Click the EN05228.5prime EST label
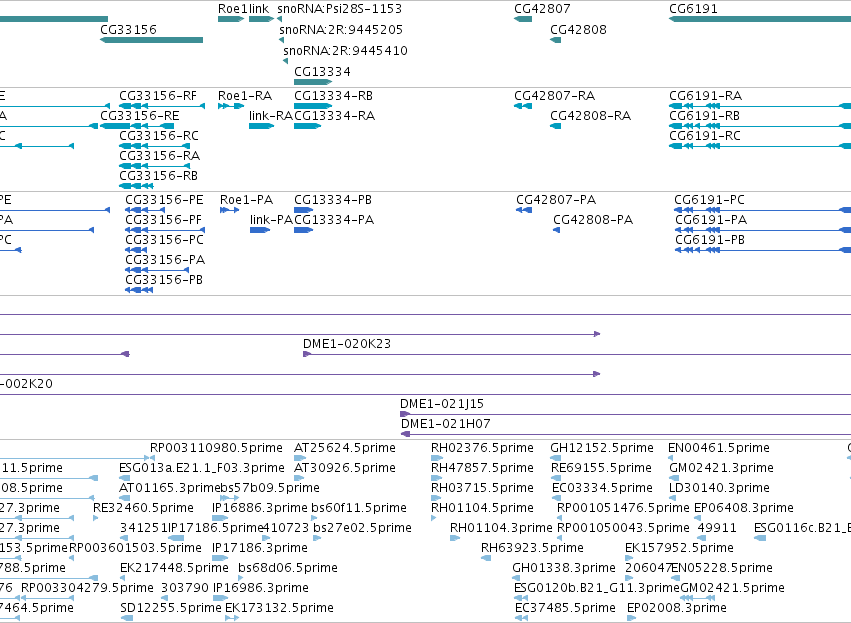 722,568
